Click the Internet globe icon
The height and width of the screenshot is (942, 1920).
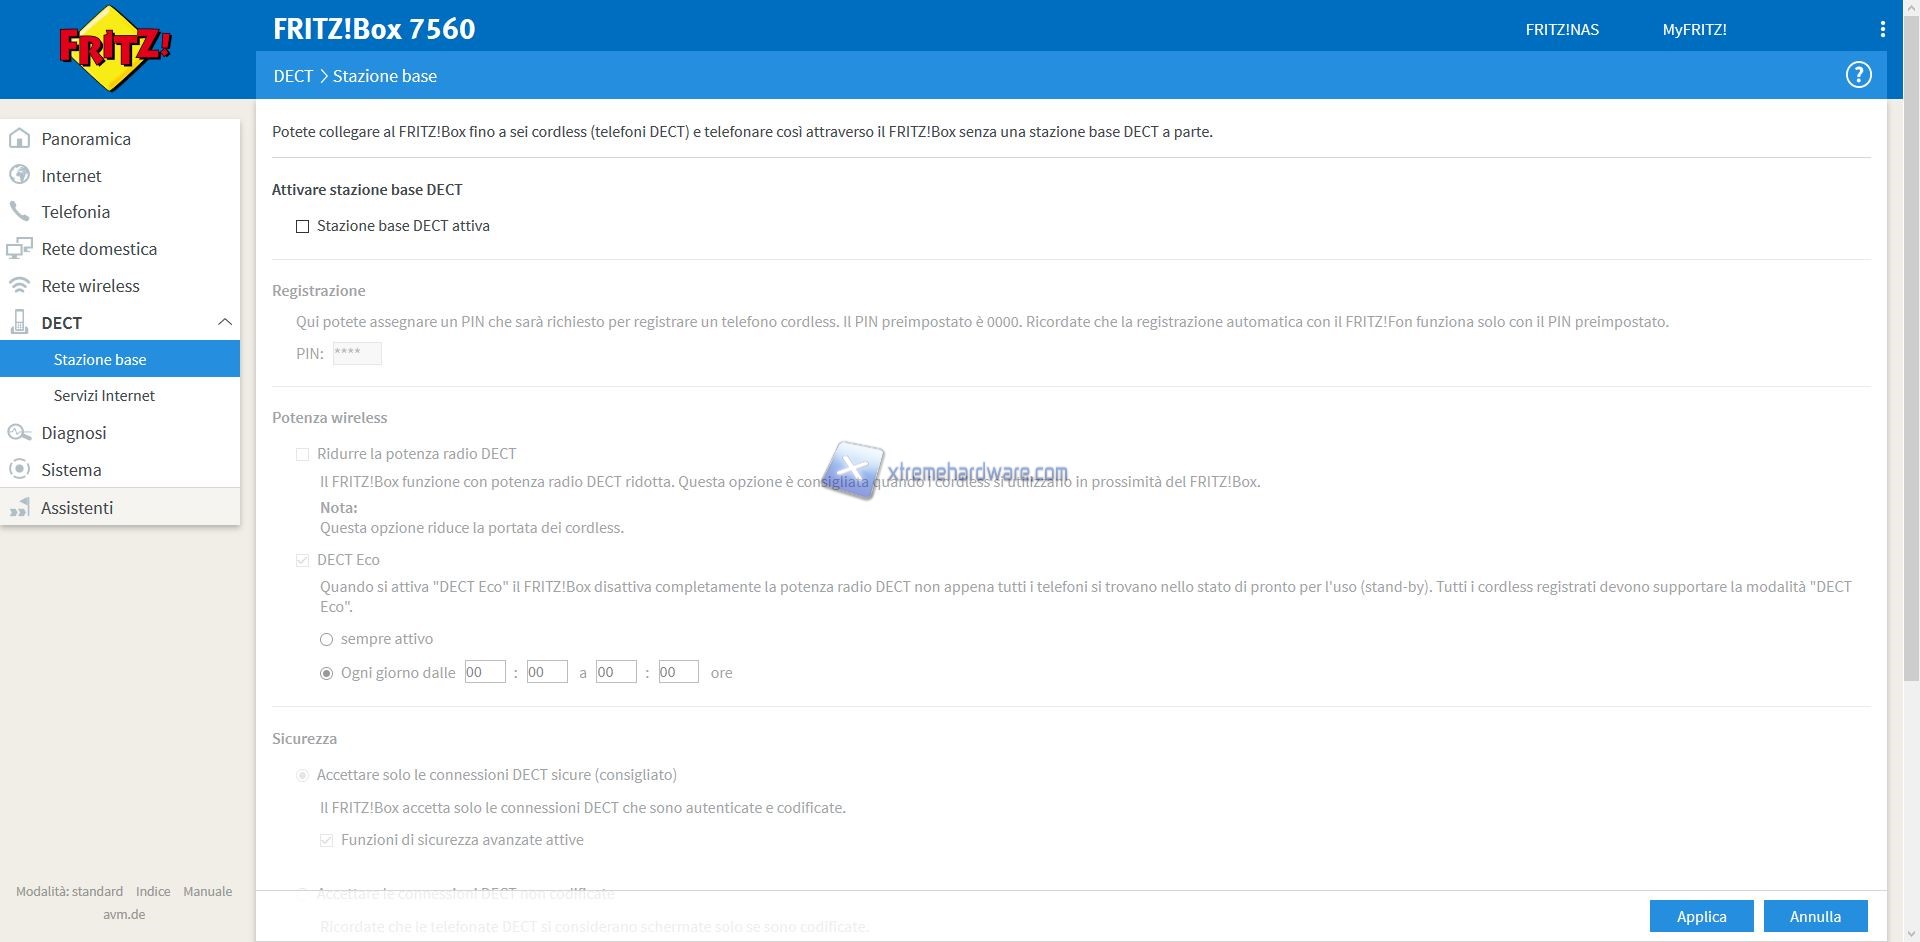pos(19,175)
